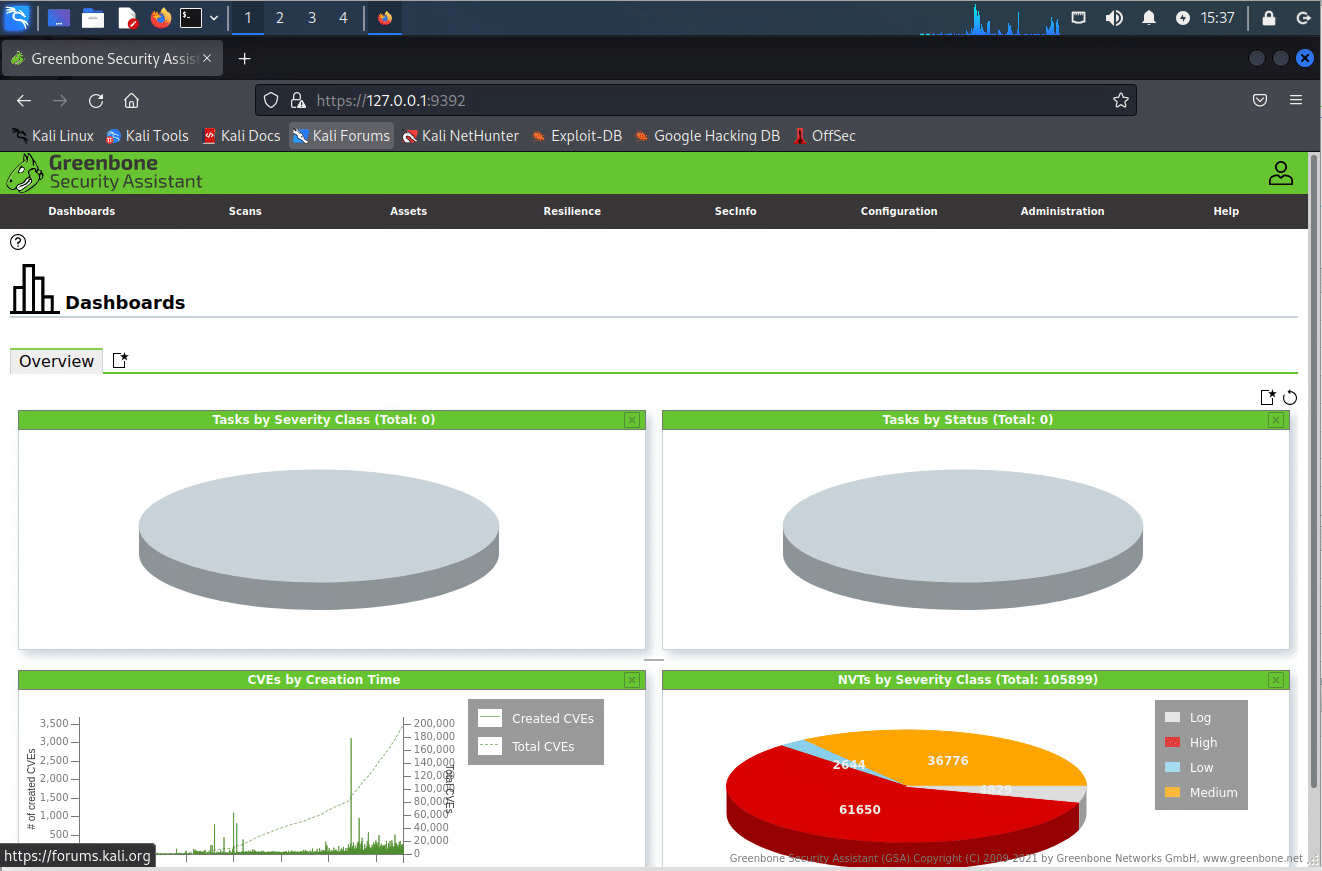Close NVTs by Severity Class display
The width and height of the screenshot is (1322, 871).
click(x=1276, y=680)
